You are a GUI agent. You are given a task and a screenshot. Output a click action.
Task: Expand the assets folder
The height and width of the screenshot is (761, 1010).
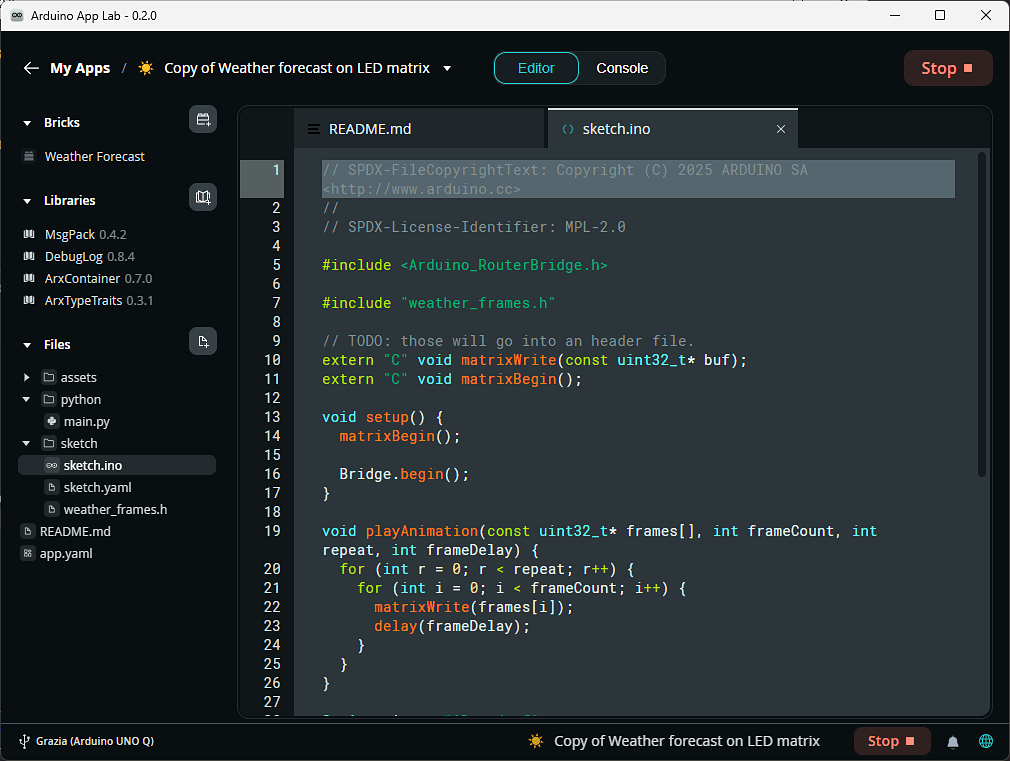[27, 378]
